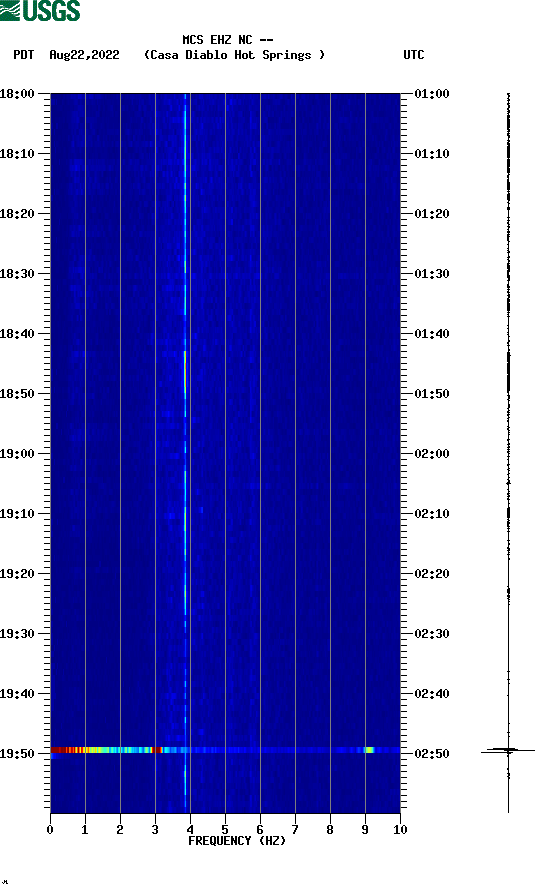The height and width of the screenshot is (893, 552).
Task: Click the 19:00 PDT time label
Action: click(17, 454)
